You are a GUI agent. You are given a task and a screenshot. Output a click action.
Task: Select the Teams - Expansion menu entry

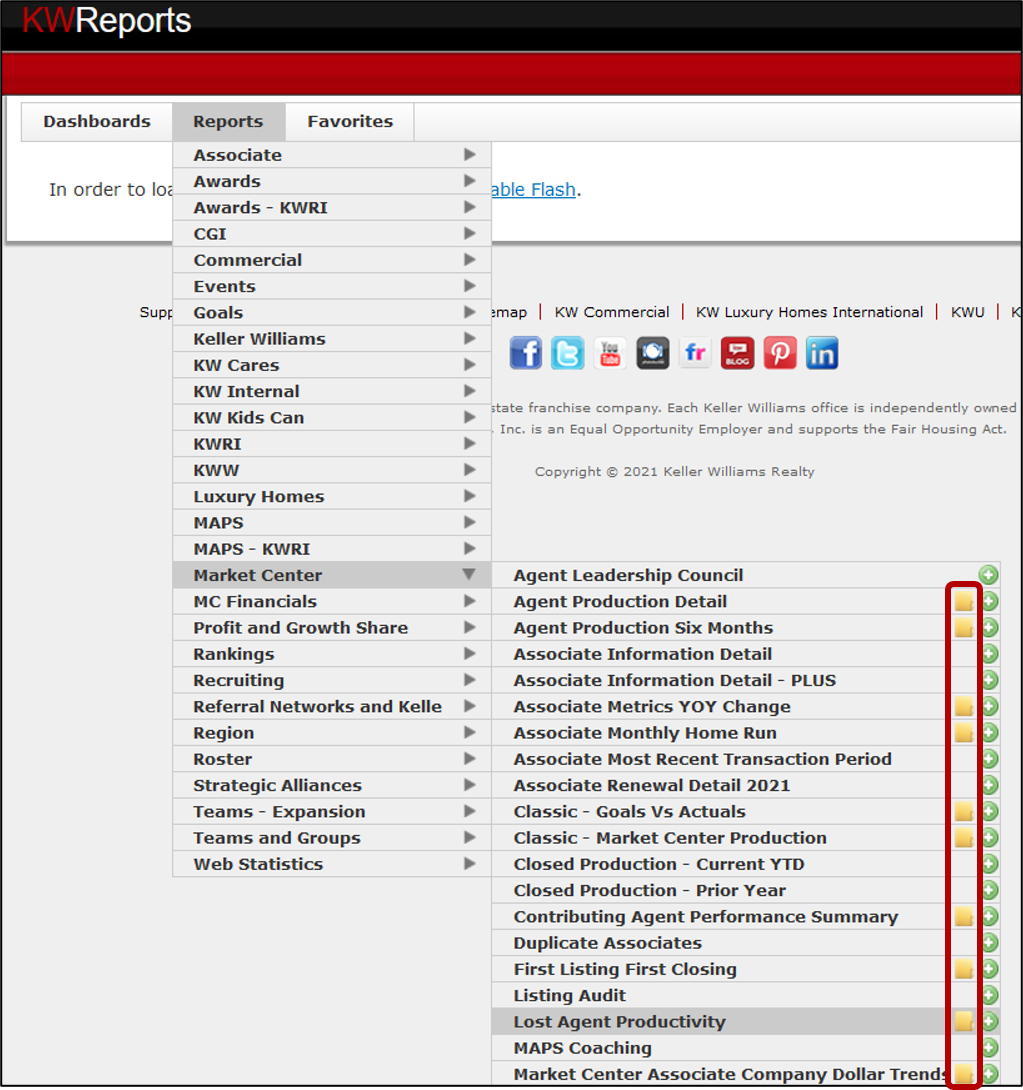coord(332,811)
